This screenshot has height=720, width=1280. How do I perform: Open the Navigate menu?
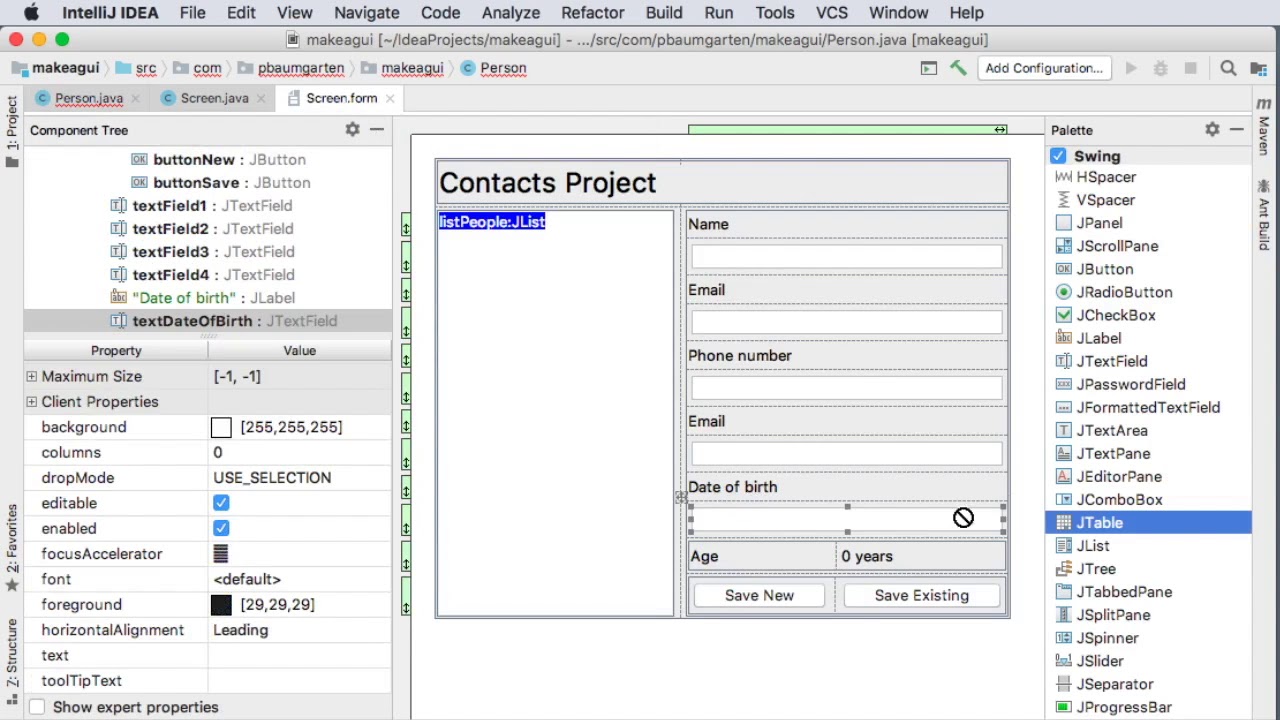[x=367, y=13]
